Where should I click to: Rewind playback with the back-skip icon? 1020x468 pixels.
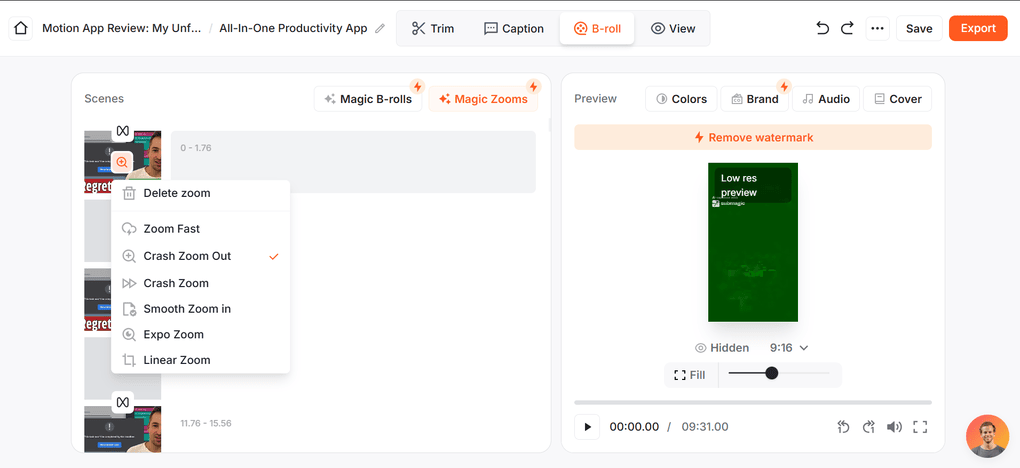pyautogui.click(x=843, y=427)
